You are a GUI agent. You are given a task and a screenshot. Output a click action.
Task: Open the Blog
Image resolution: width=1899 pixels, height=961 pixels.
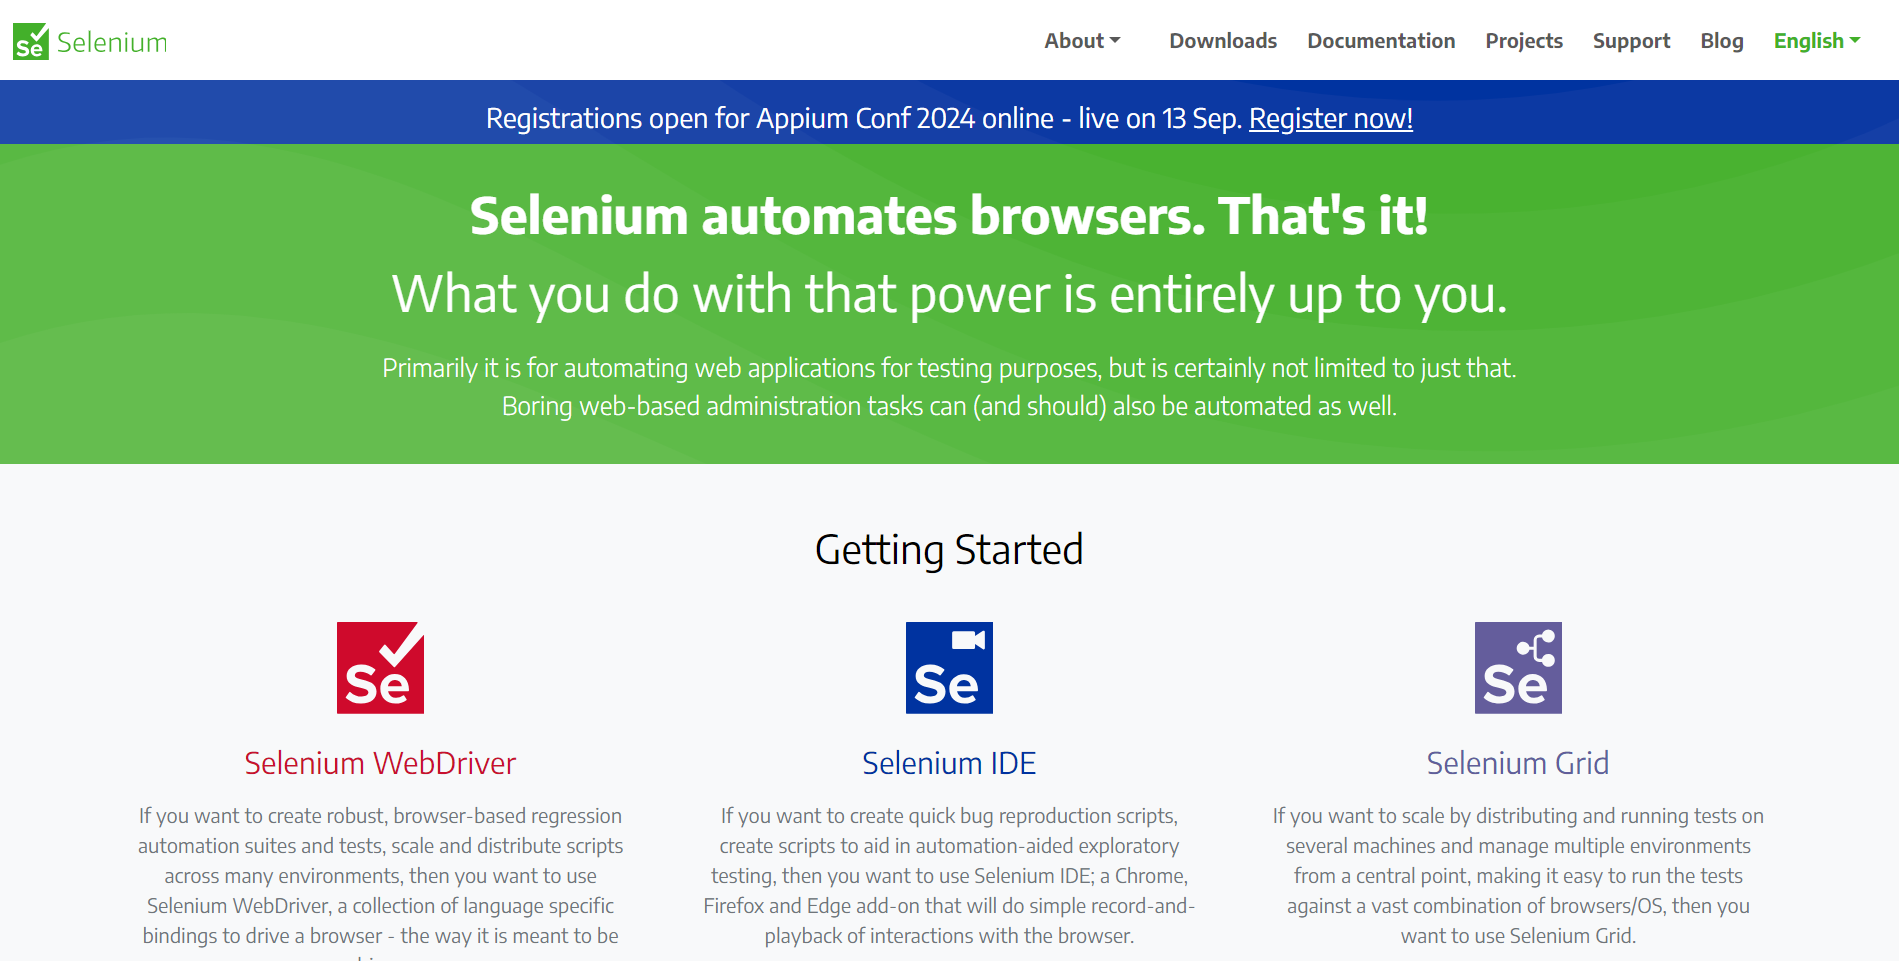point(1721,41)
